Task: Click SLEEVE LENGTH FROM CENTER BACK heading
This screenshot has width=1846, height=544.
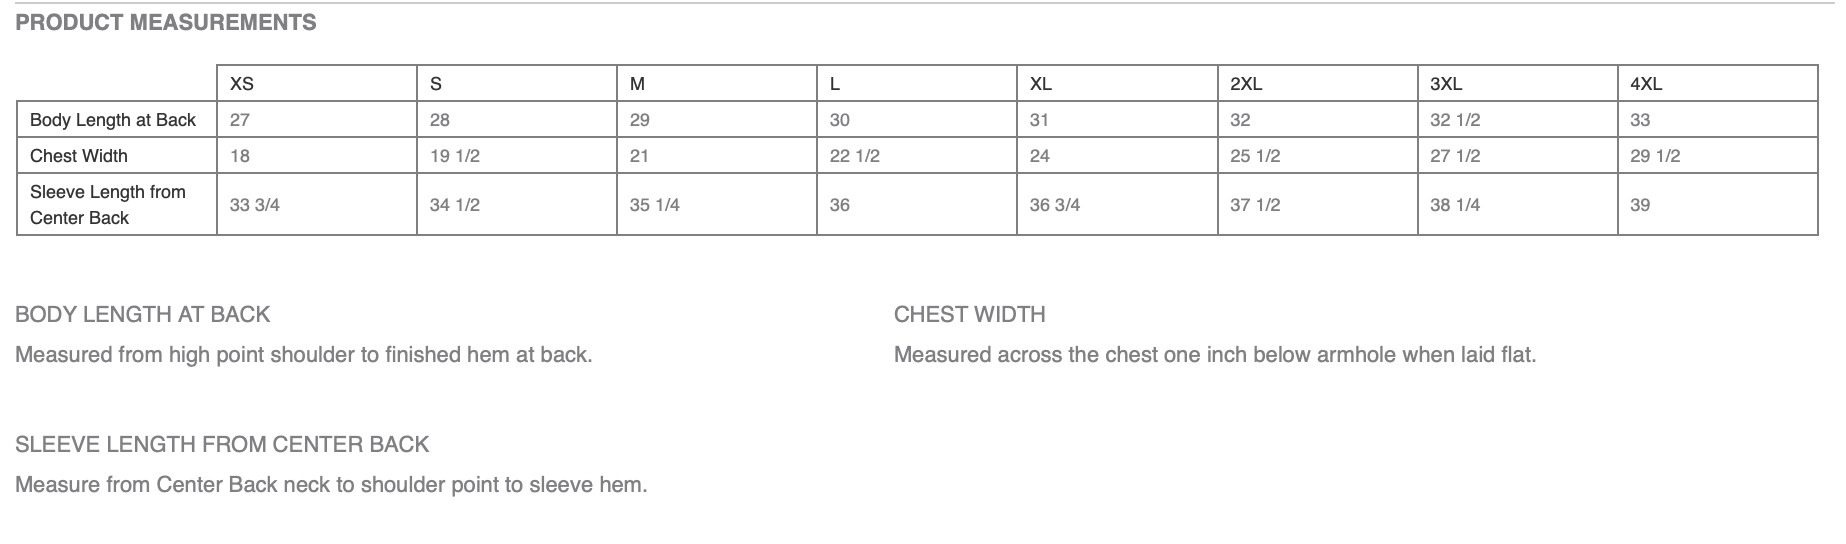Action: pyautogui.click(x=222, y=444)
